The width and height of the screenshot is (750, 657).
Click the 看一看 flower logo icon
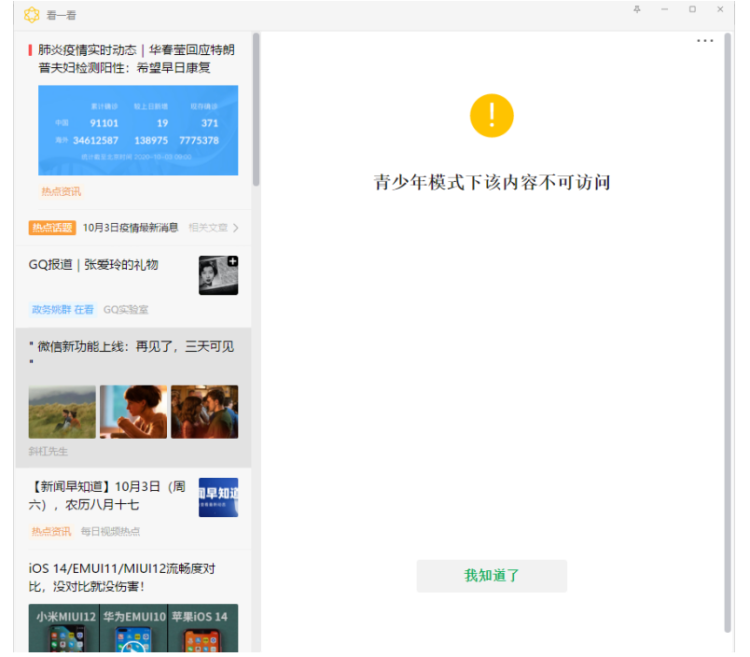coord(31,15)
